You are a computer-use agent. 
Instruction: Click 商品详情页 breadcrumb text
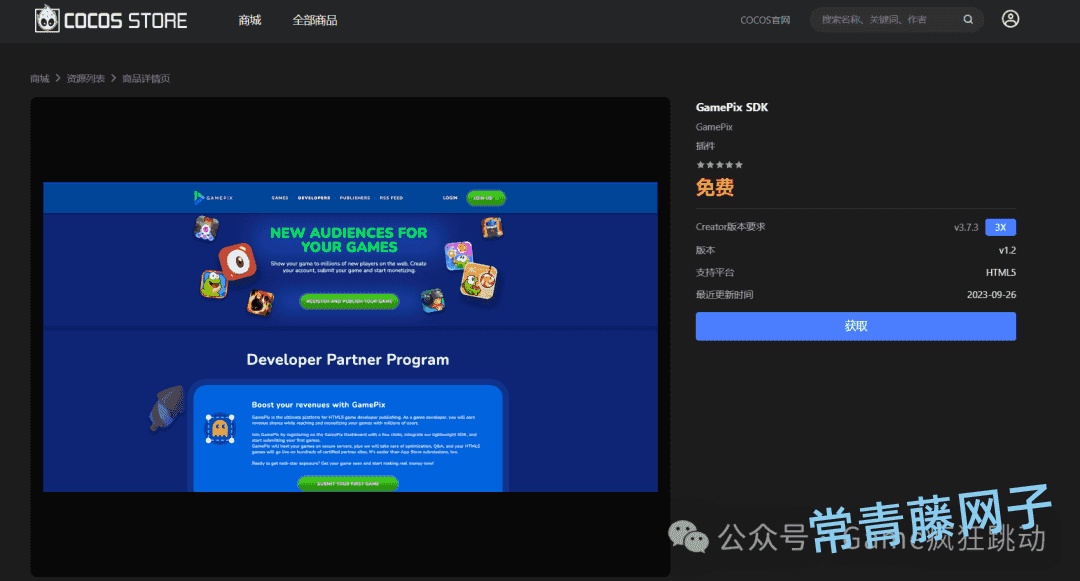pos(146,78)
